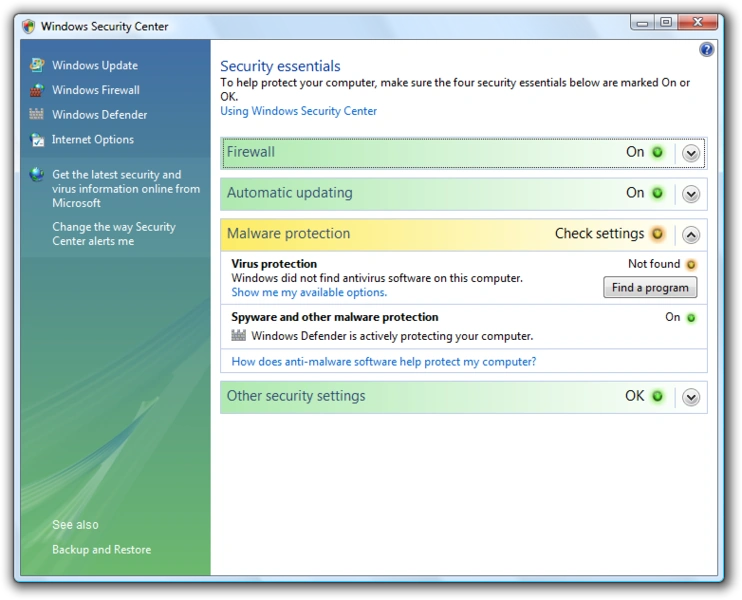Minimize the Windows Security Center window
The width and height of the screenshot is (742, 600).
pyautogui.click(x=642, y=22)
